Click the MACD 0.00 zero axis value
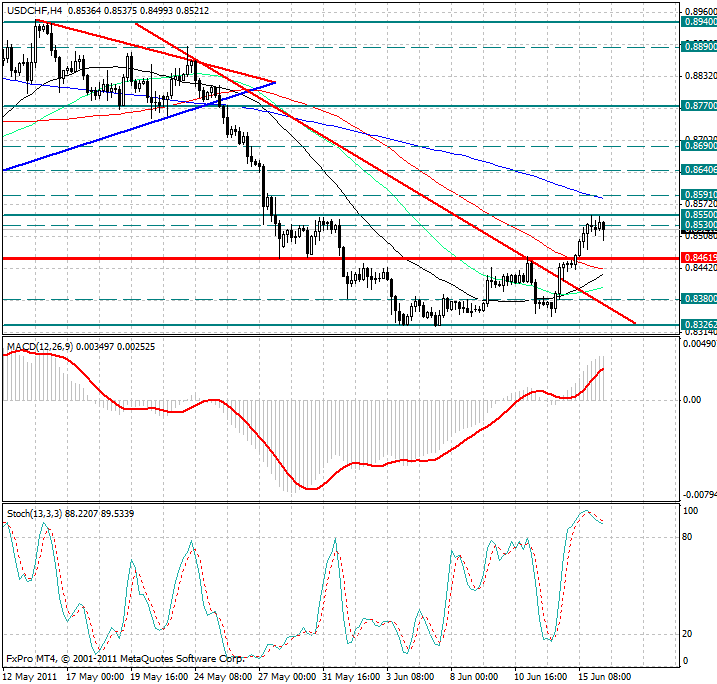This screenshot has height=684, width=717. (692, 400)
